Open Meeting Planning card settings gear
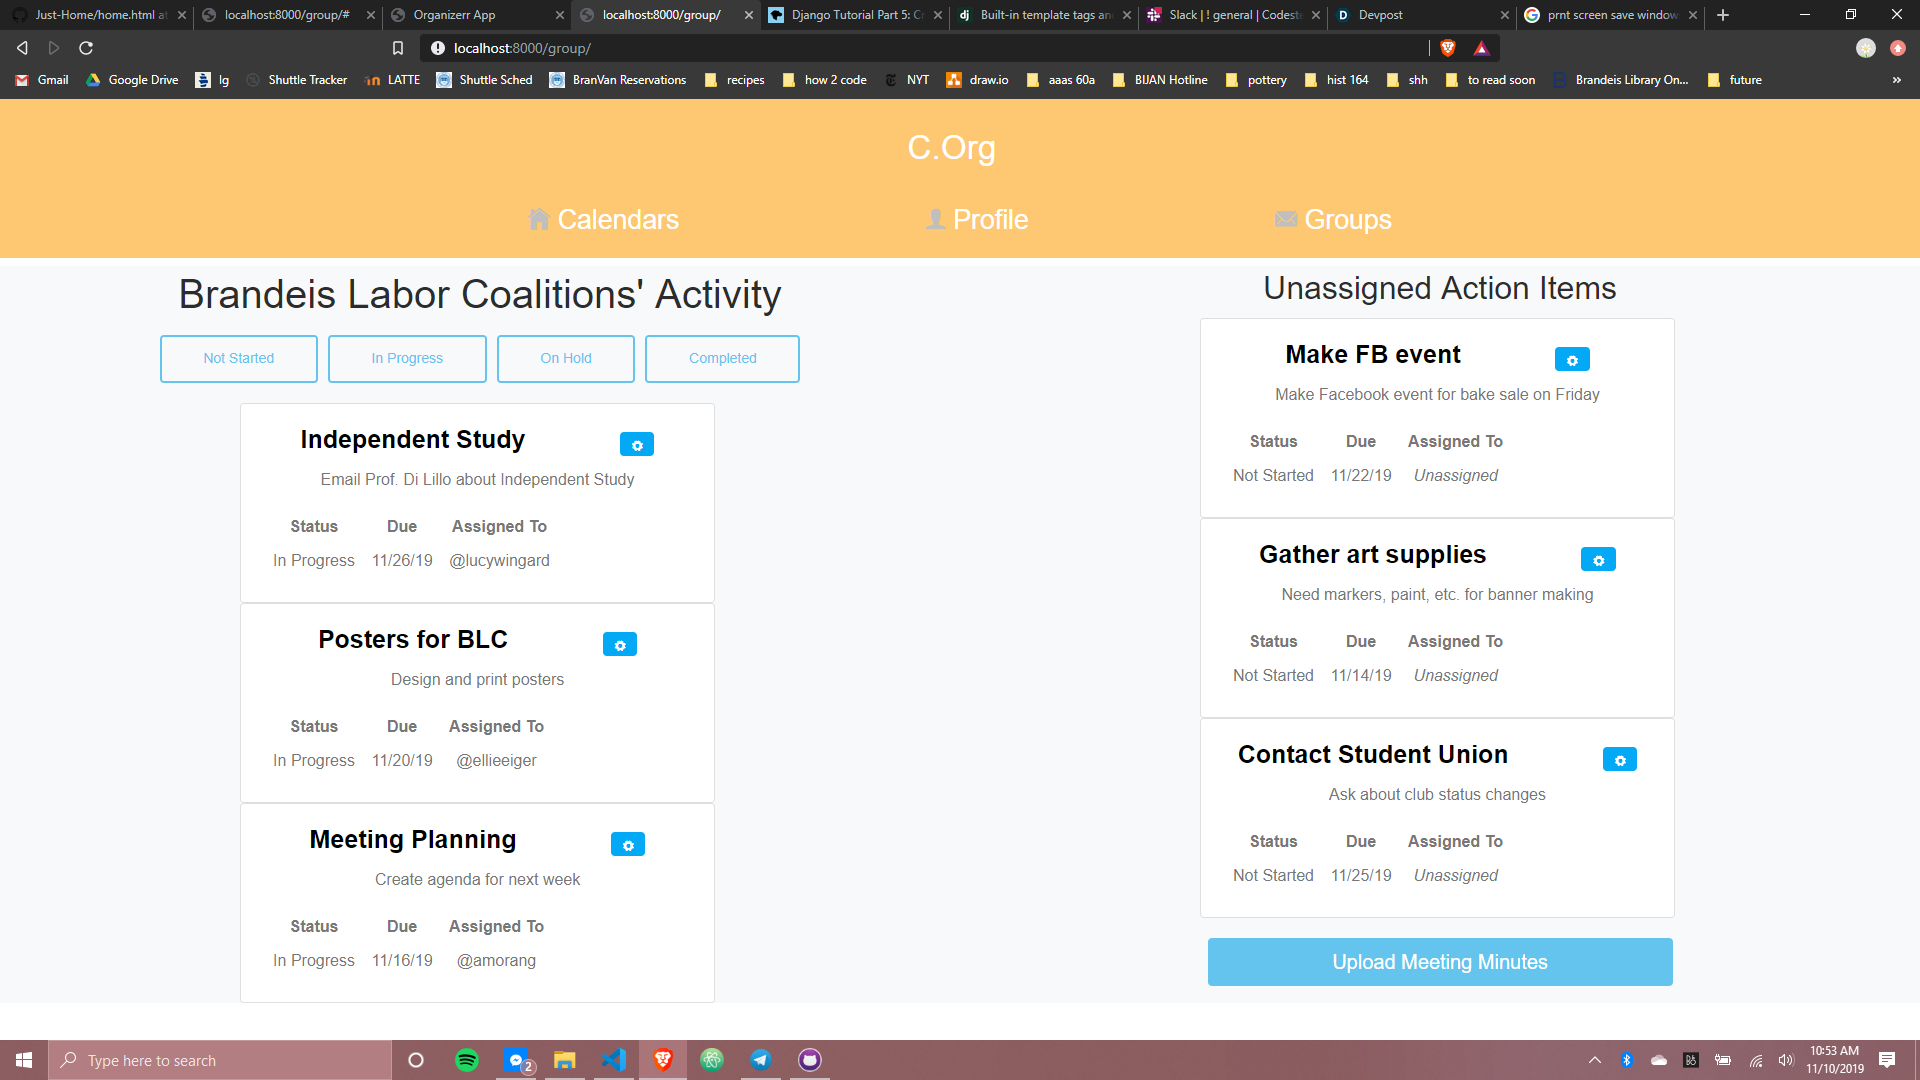This screenshot has width=1920, height=1080. tap(627, 845)
